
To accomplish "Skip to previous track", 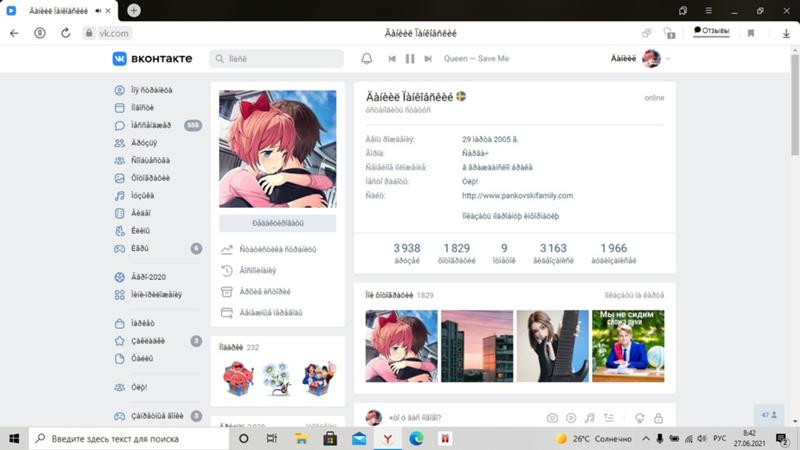I will pos(392,59).
